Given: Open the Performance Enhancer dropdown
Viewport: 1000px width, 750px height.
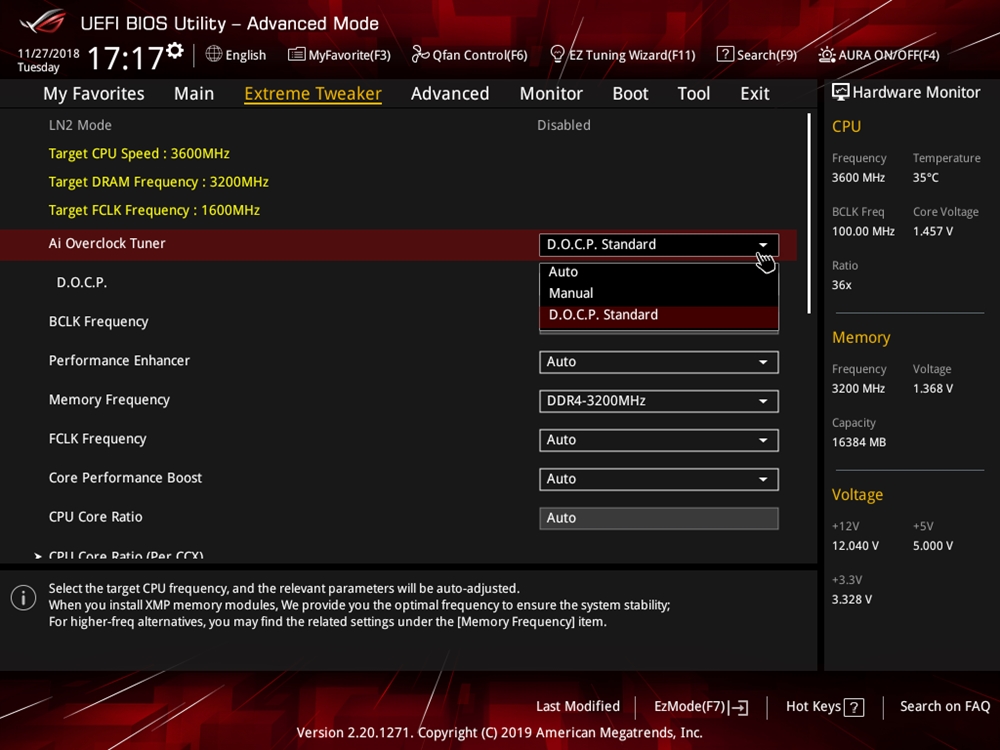Looking at the screenshot, I should [658, 362].
